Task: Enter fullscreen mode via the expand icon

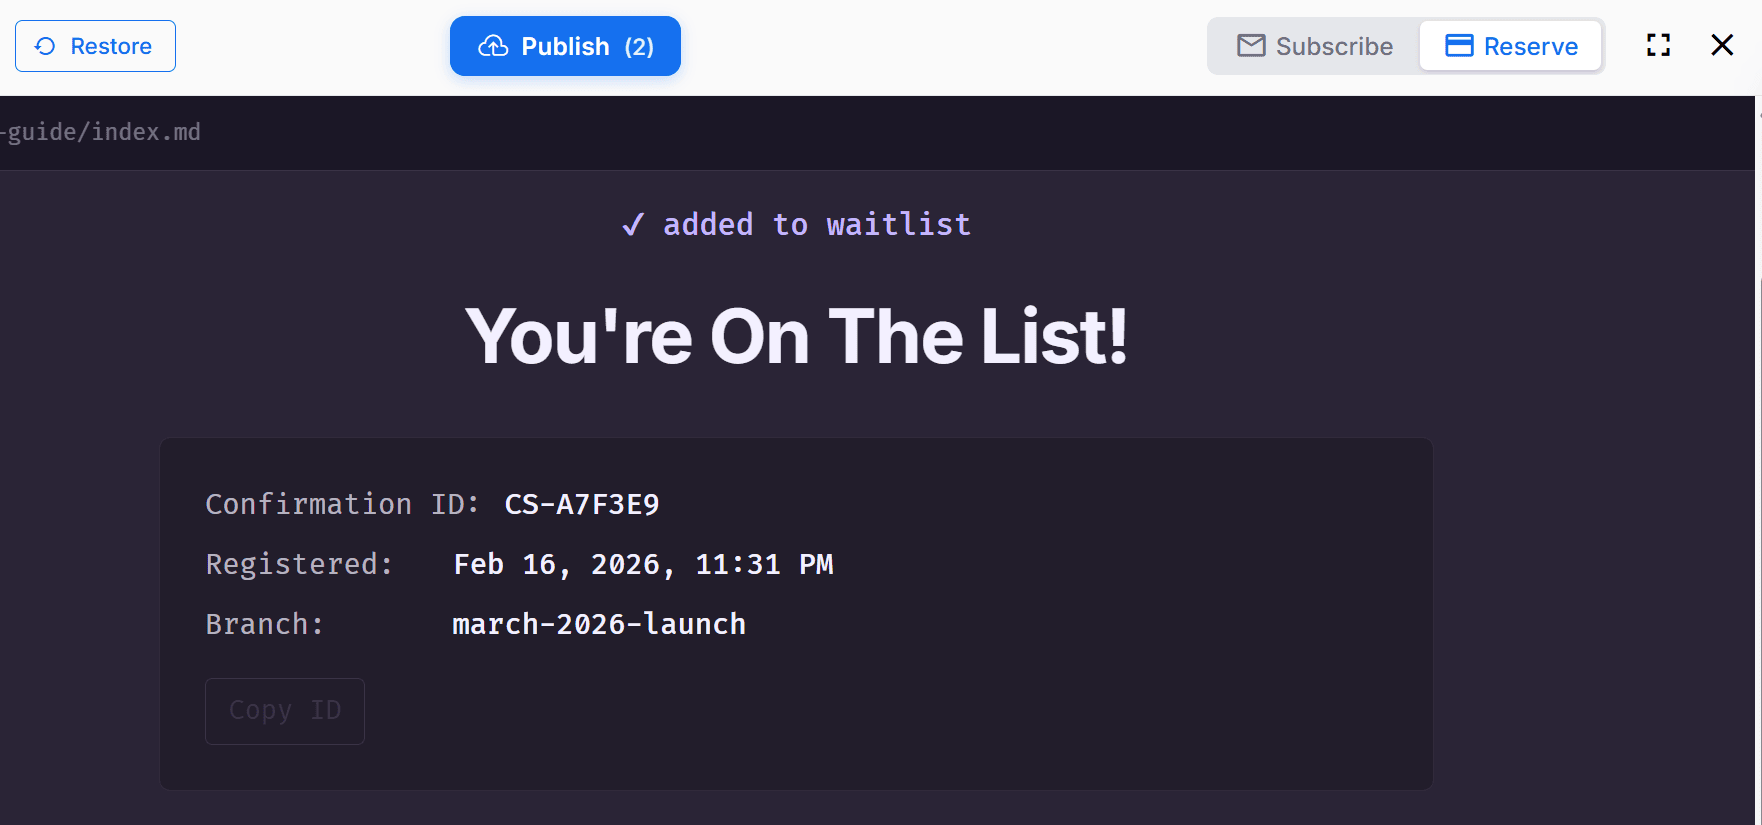Action: [1657, 44]
